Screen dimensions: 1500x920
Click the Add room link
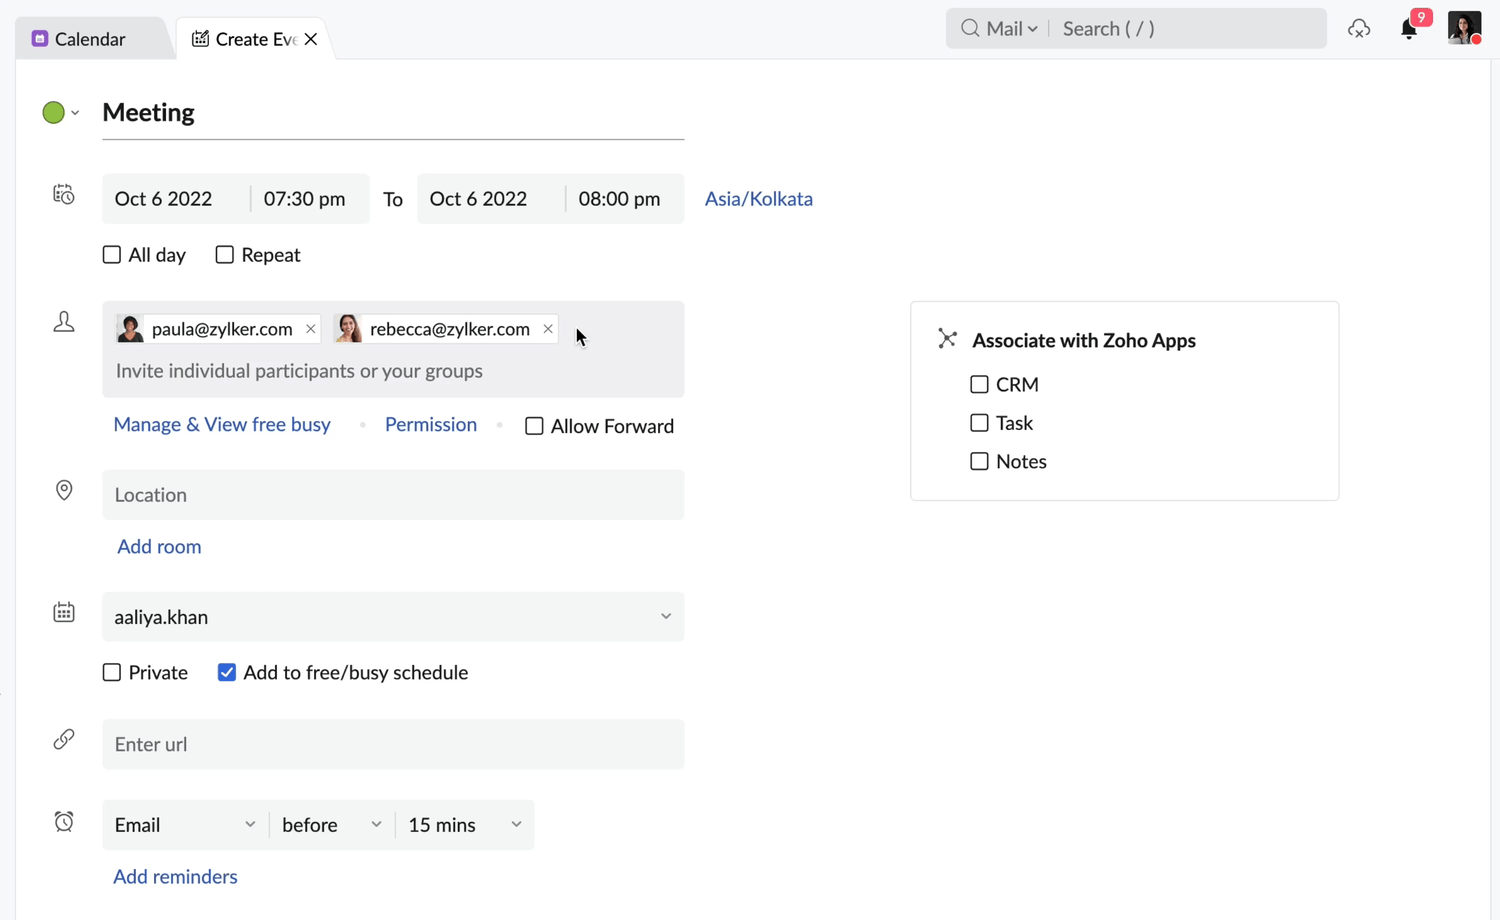[159, 547]
